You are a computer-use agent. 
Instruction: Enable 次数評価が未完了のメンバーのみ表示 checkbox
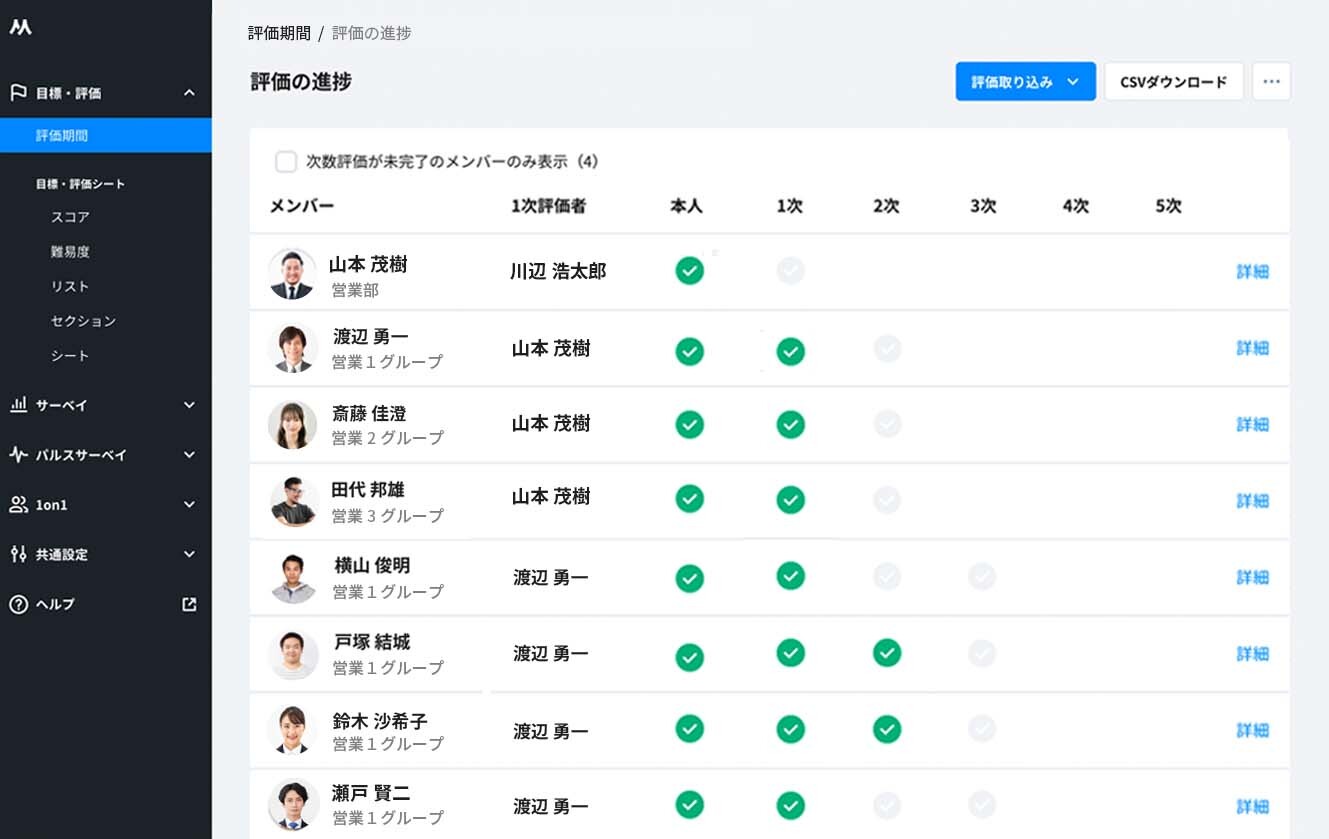(286, 162)
